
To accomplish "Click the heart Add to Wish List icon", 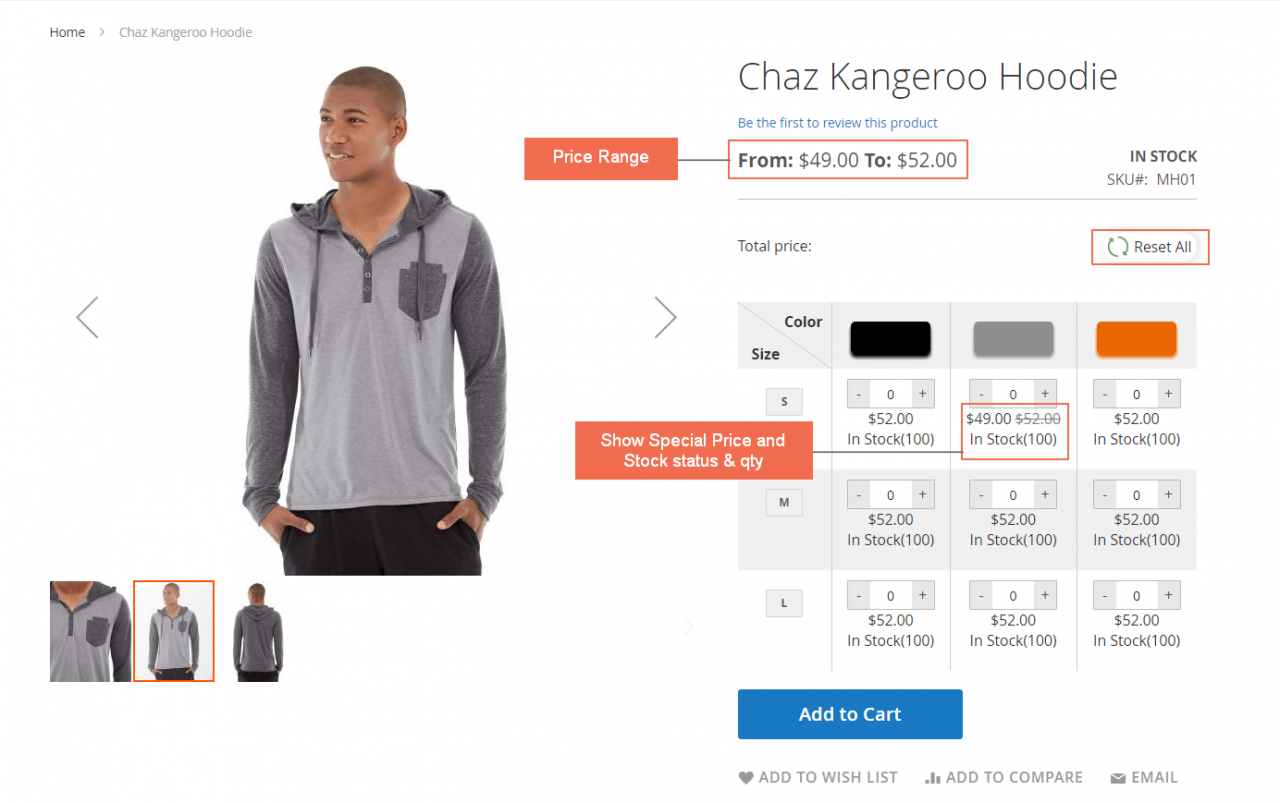I will point(746,778).
